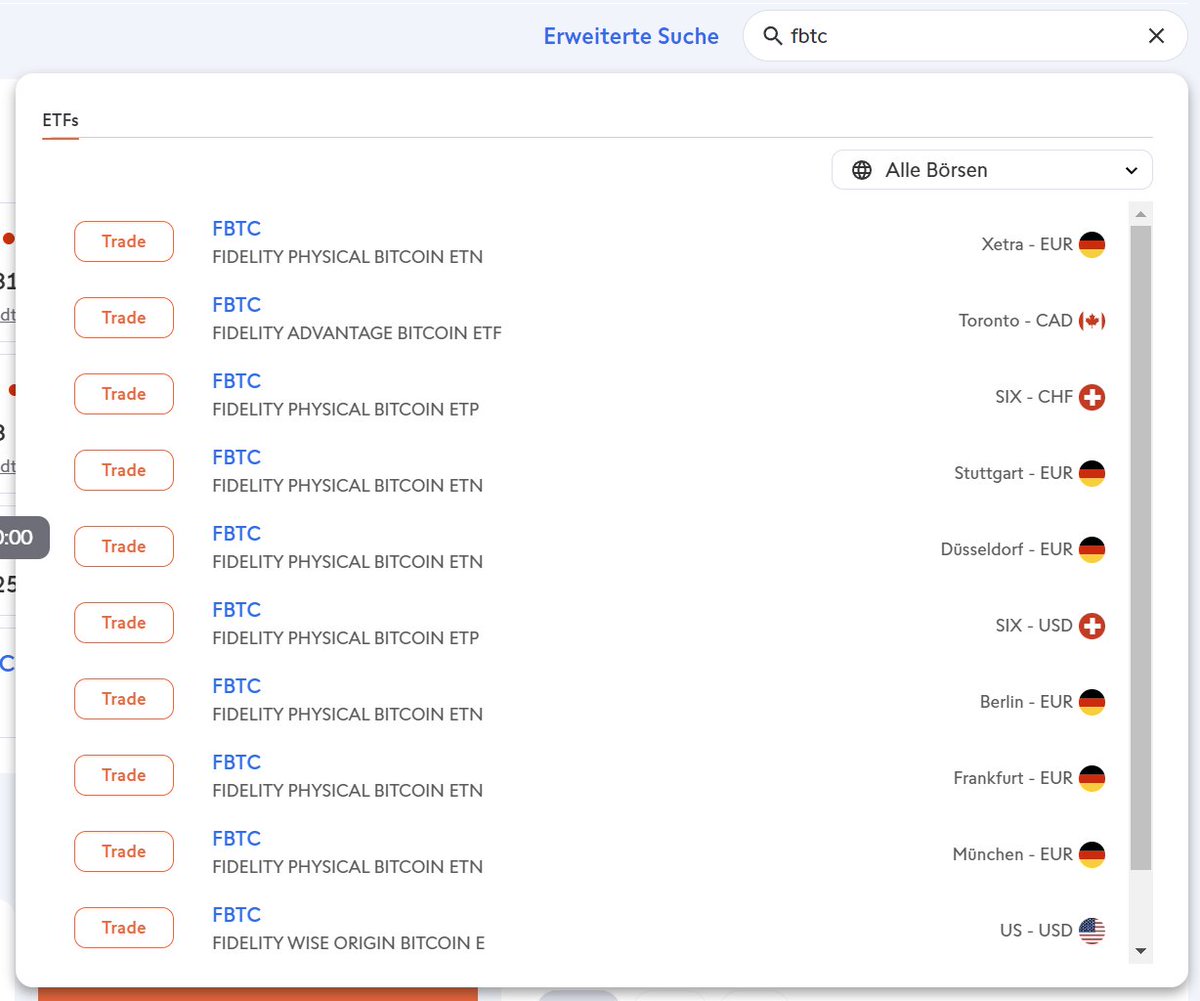
Task: Click the US - USD exchange label
Action: 1036,931
